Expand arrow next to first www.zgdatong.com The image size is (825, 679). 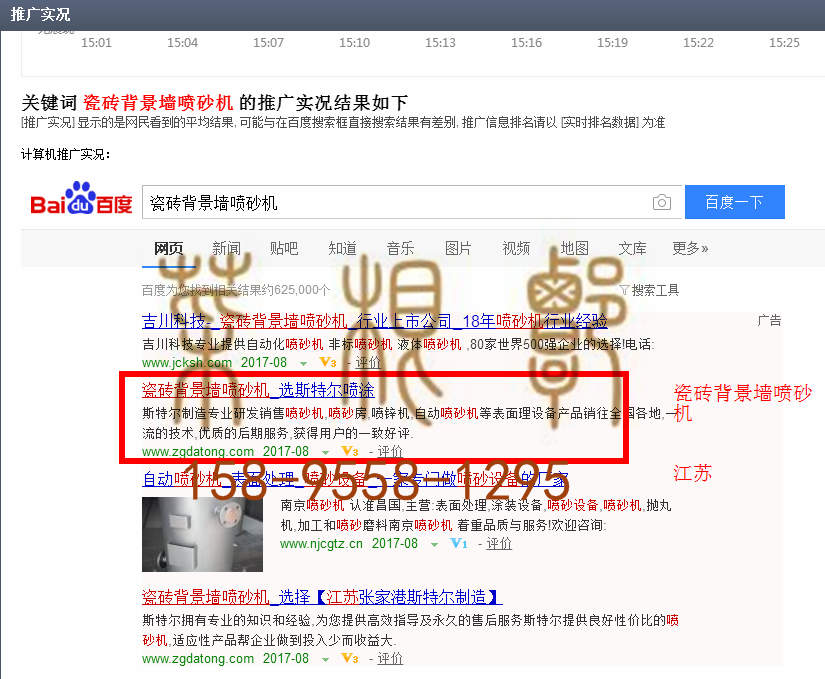pyautogui.click(x=326, y=452)
